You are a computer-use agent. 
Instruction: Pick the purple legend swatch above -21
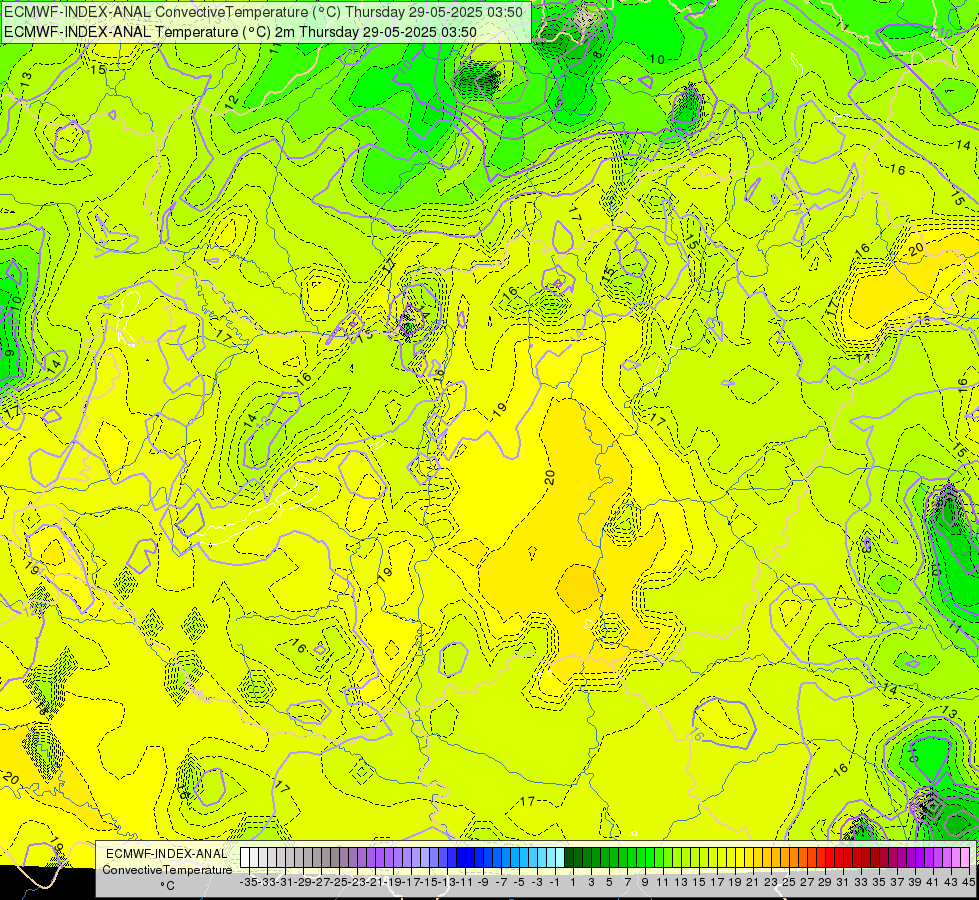click(371, 858)
